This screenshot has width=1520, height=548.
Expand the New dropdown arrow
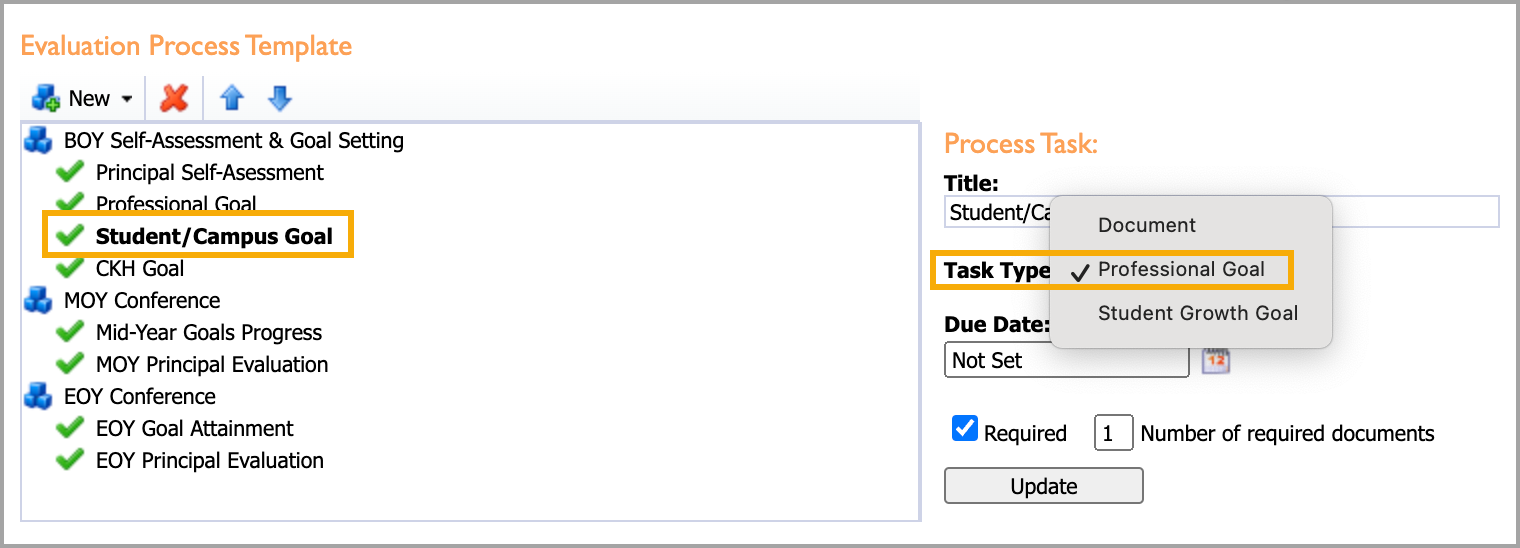127,99
